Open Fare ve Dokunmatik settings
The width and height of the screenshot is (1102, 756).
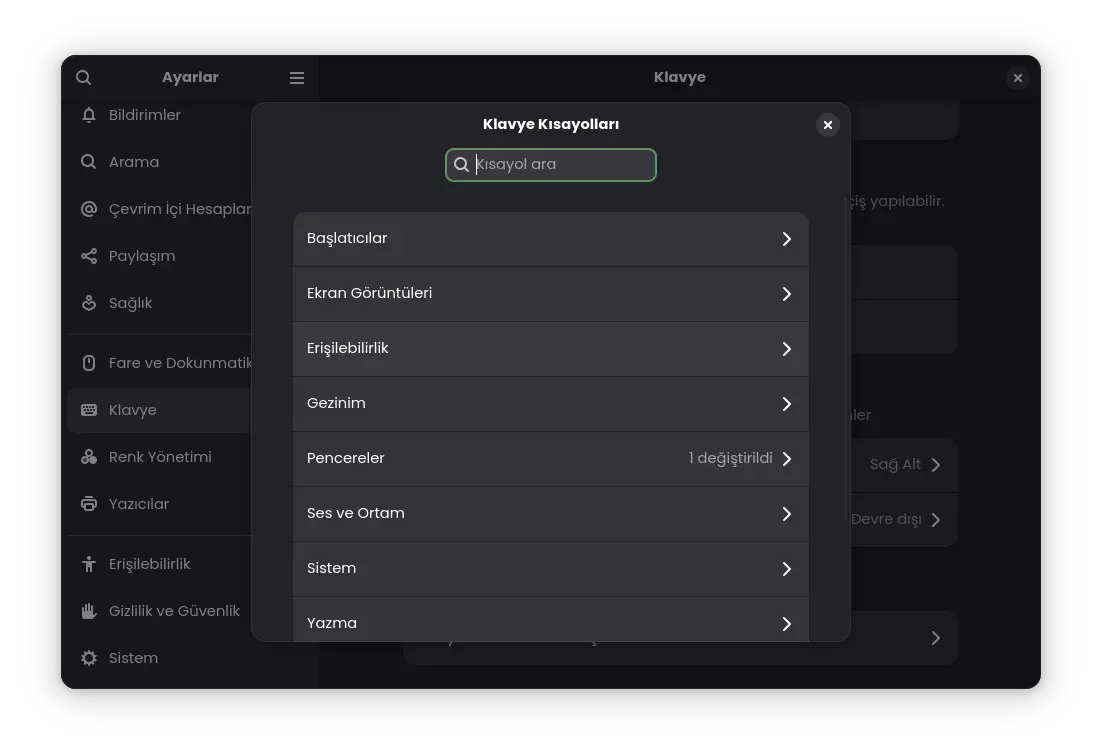pos(160,363)
